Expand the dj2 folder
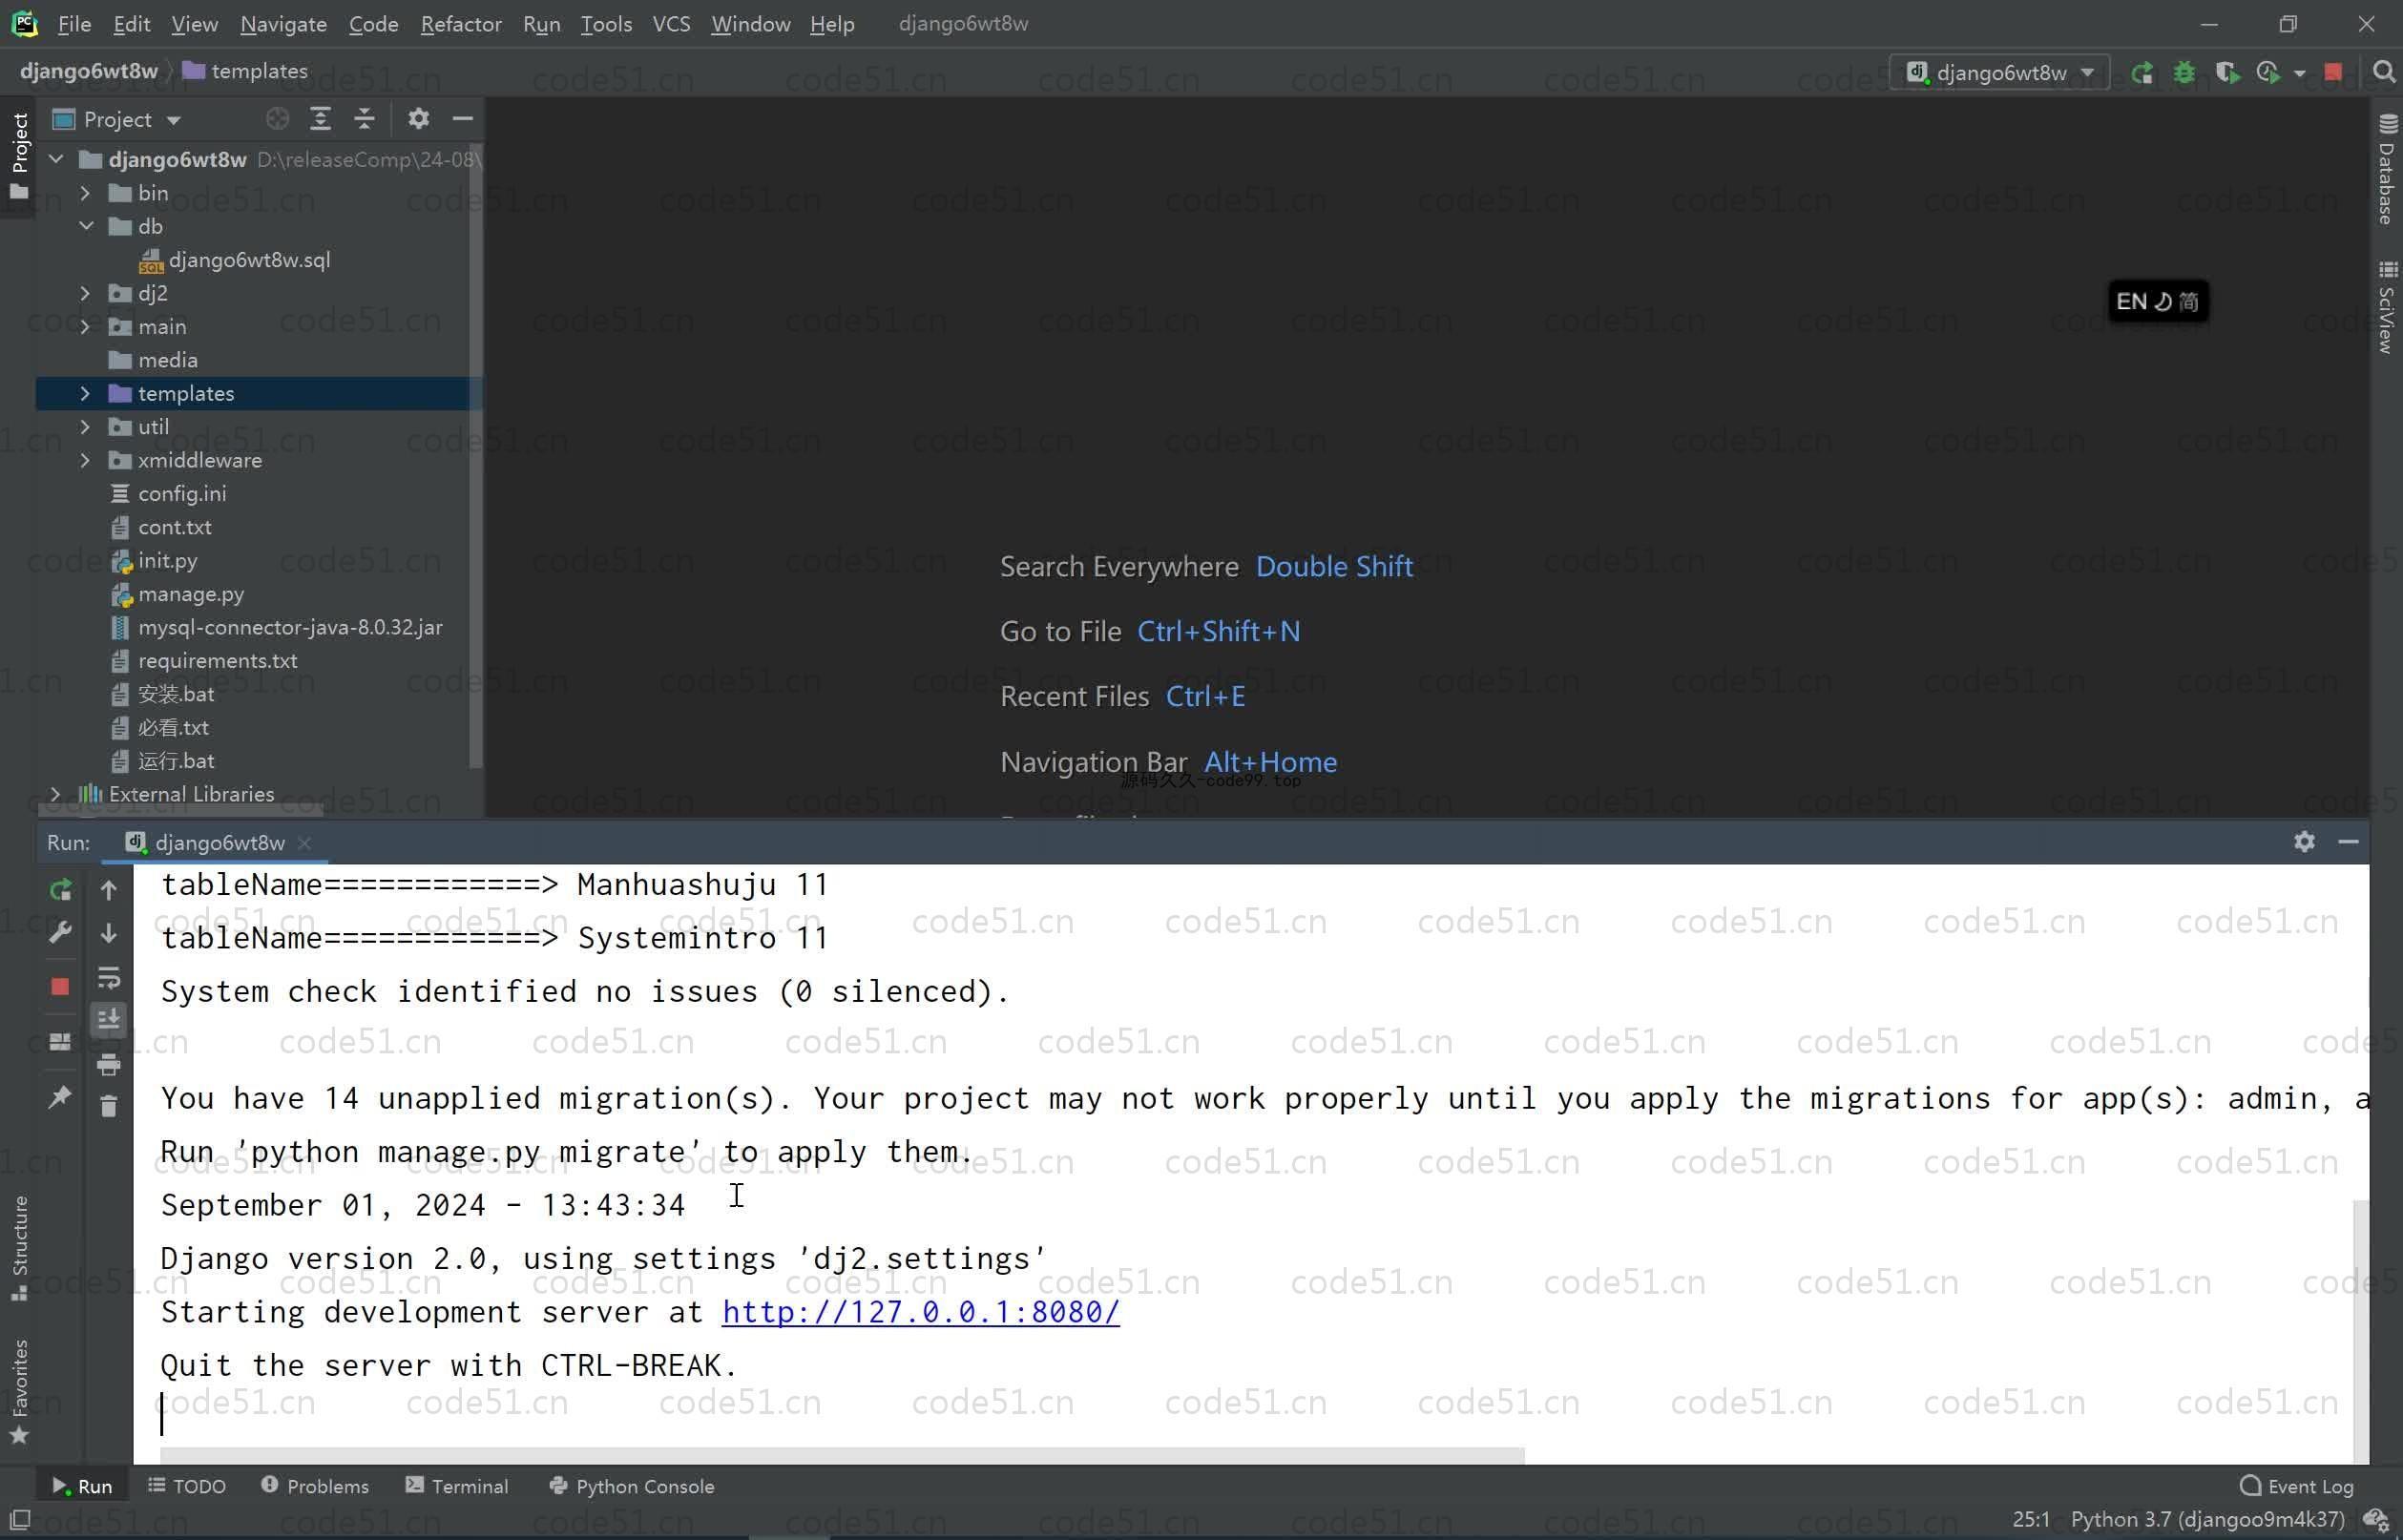This screenshot has width=2403, height=1540. [x=85, y=293]
